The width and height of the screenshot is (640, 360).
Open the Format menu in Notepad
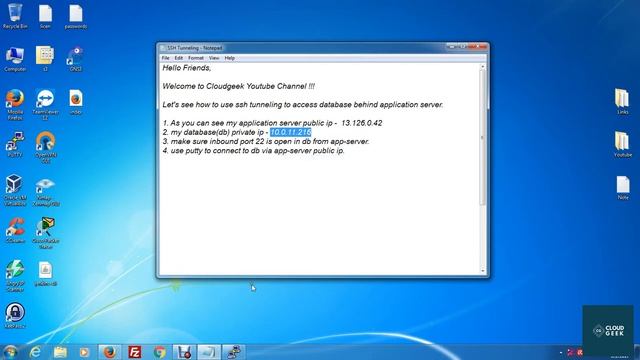pyautogui.click(x=196, y=58)
